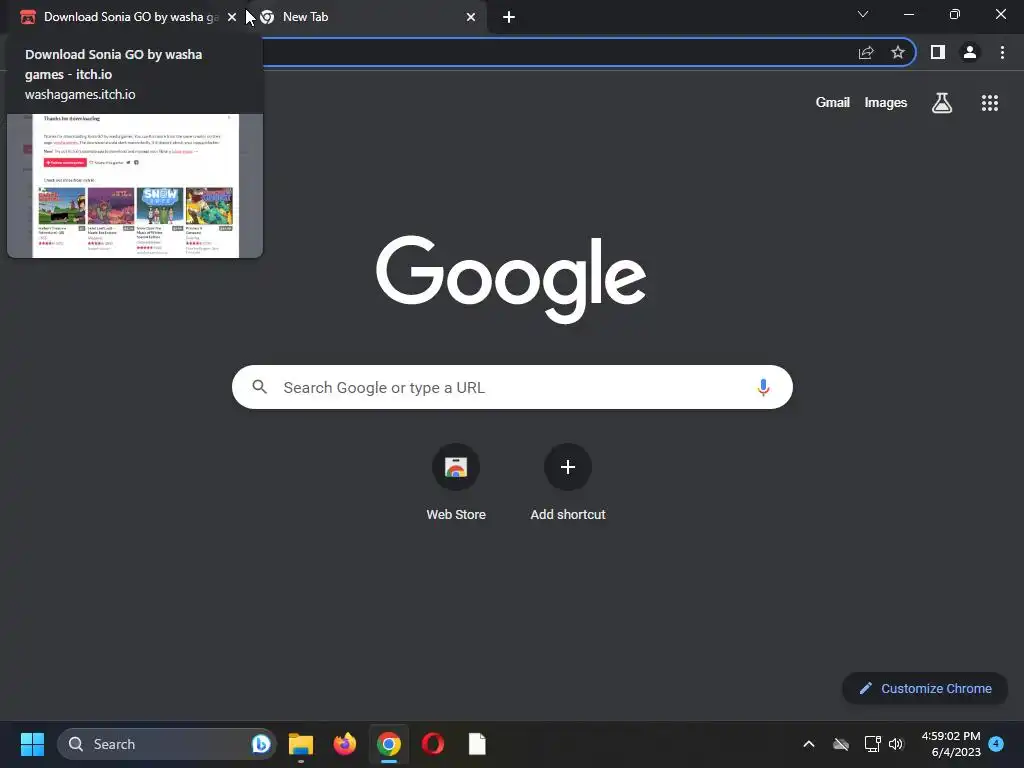Open the notification badge showing 4
The image size is (1024, 768).
pos(996,743)
